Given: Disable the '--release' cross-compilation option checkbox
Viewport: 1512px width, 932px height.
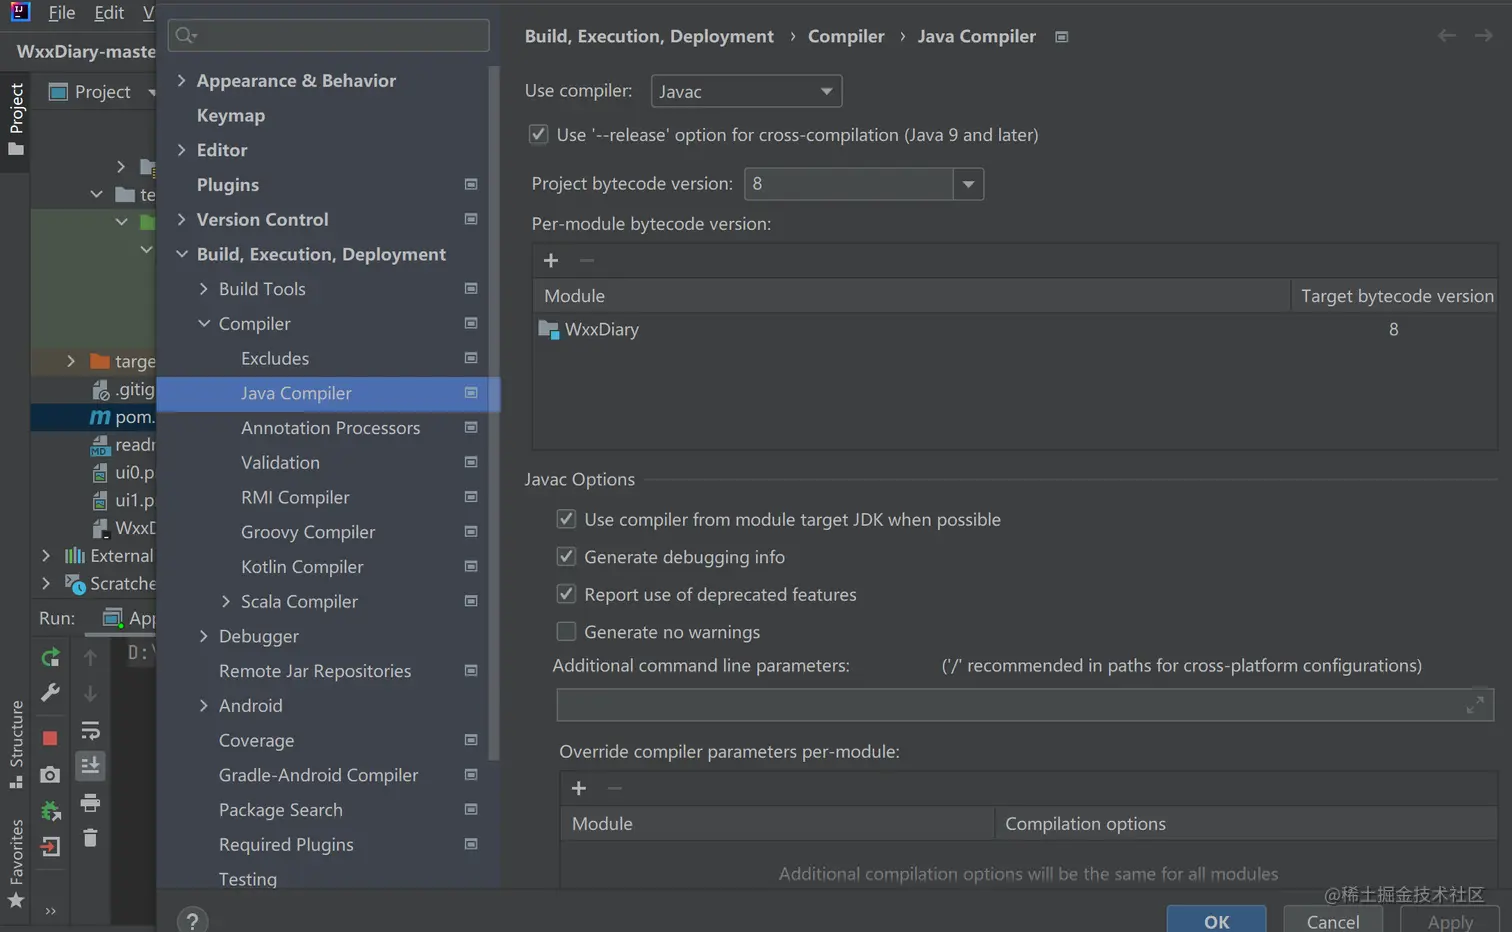Looking at the screenshot, I should coord(539,135).
